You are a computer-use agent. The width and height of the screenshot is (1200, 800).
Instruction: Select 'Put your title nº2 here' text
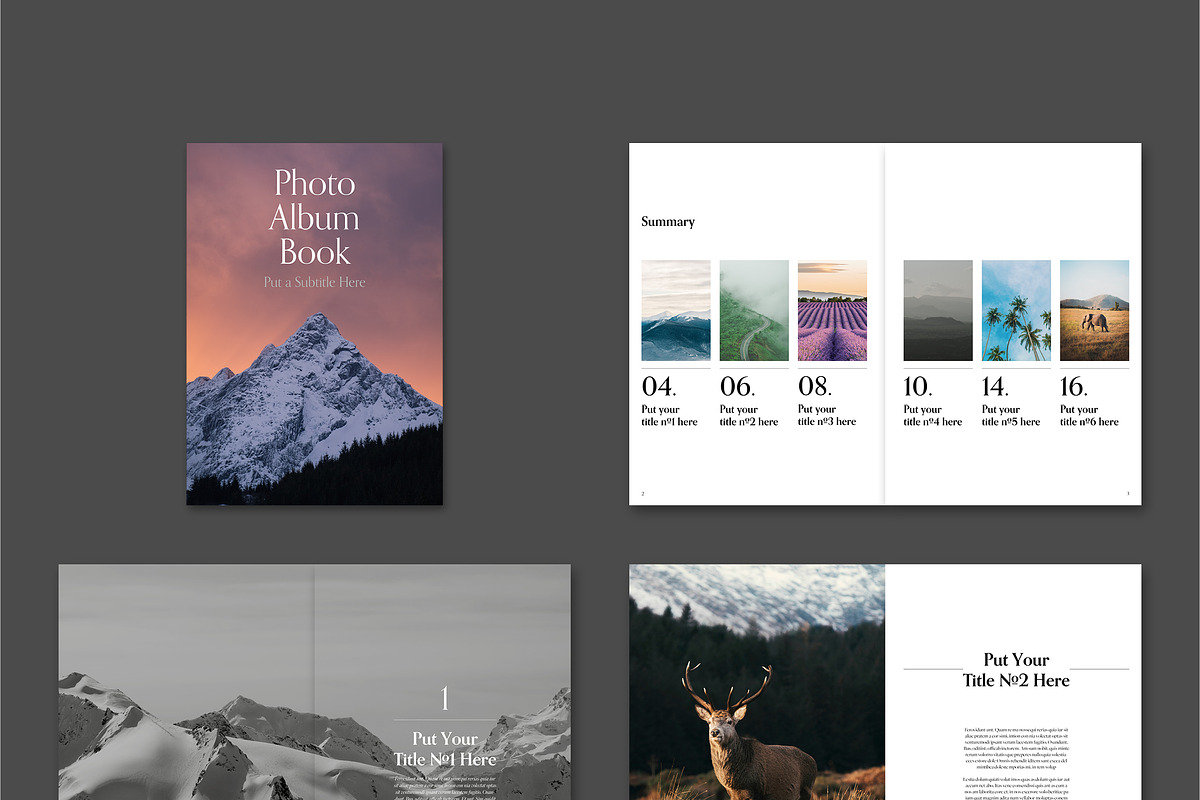pyautogui.click(x=749, y=416)
